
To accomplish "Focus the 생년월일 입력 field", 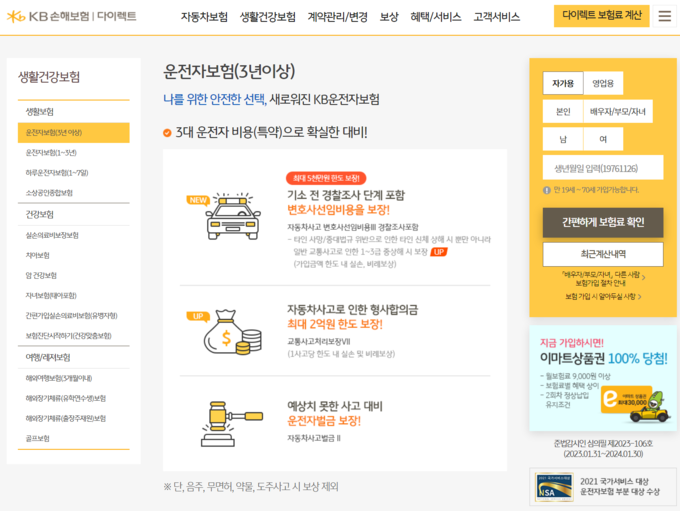I will coord(603,167).
